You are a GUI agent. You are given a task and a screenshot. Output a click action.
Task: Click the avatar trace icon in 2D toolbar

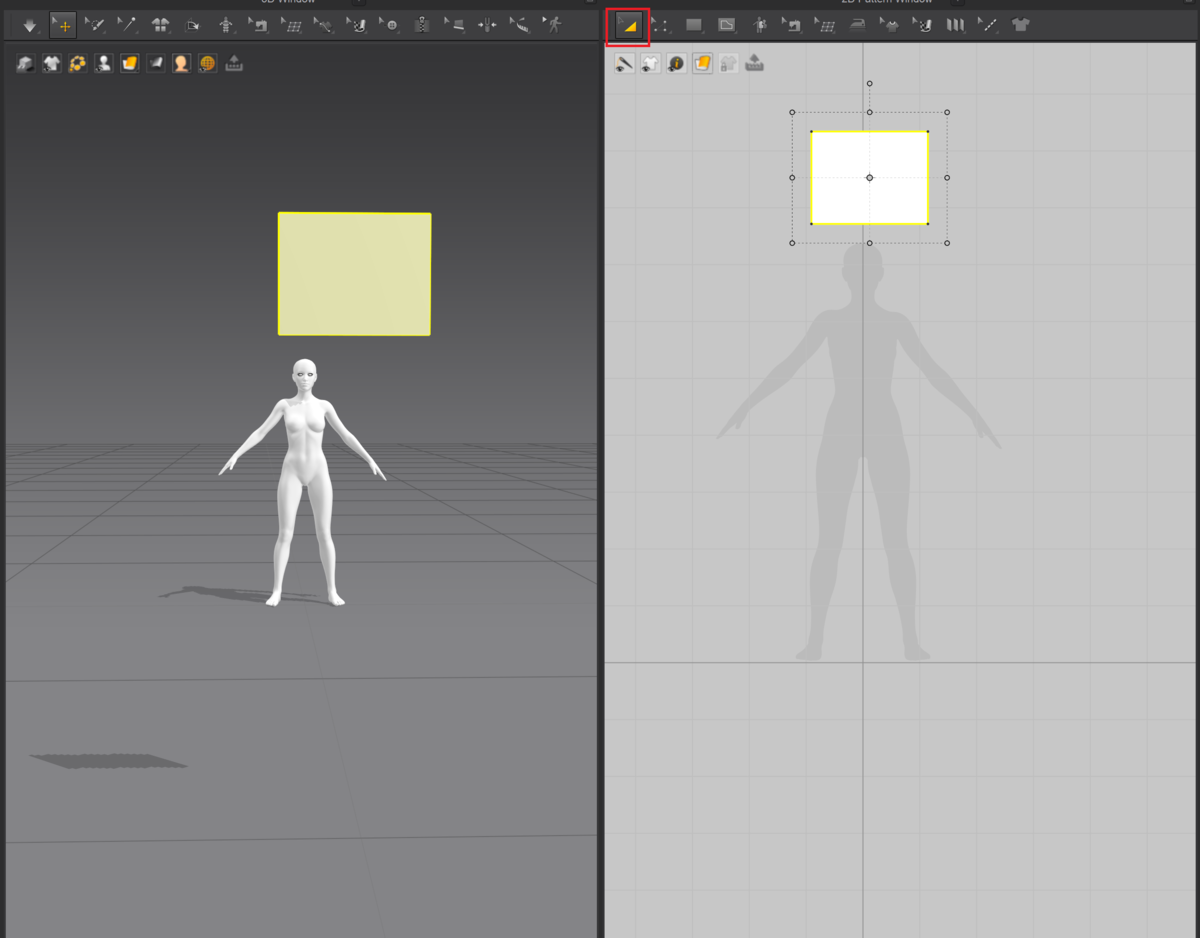(760, 26)
